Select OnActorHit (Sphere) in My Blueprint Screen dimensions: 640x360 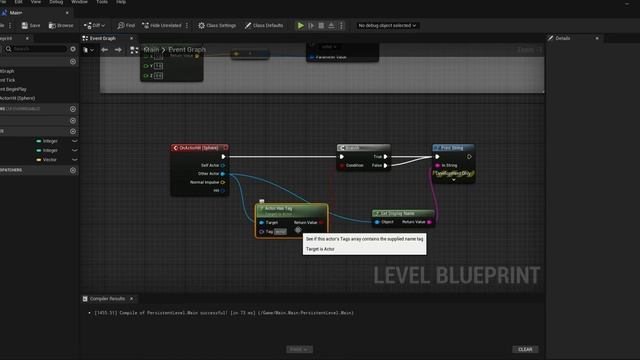tap(18, 98)
